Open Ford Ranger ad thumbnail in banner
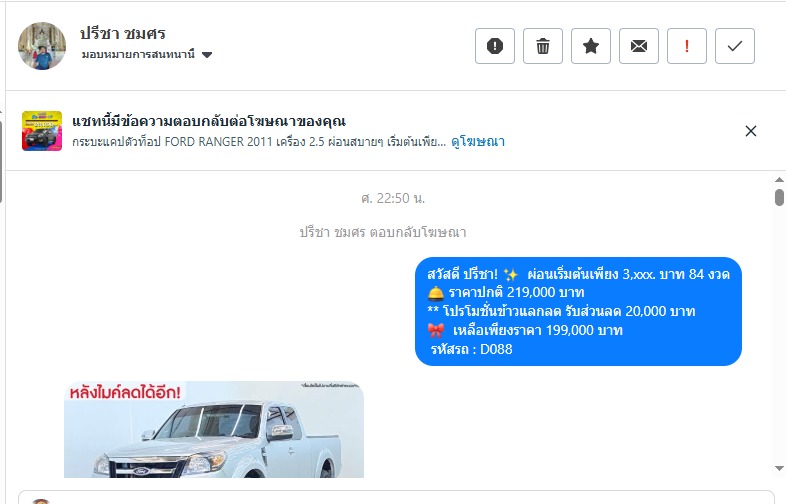This screenshot has width=786, height=504. [x=42, y=131]
